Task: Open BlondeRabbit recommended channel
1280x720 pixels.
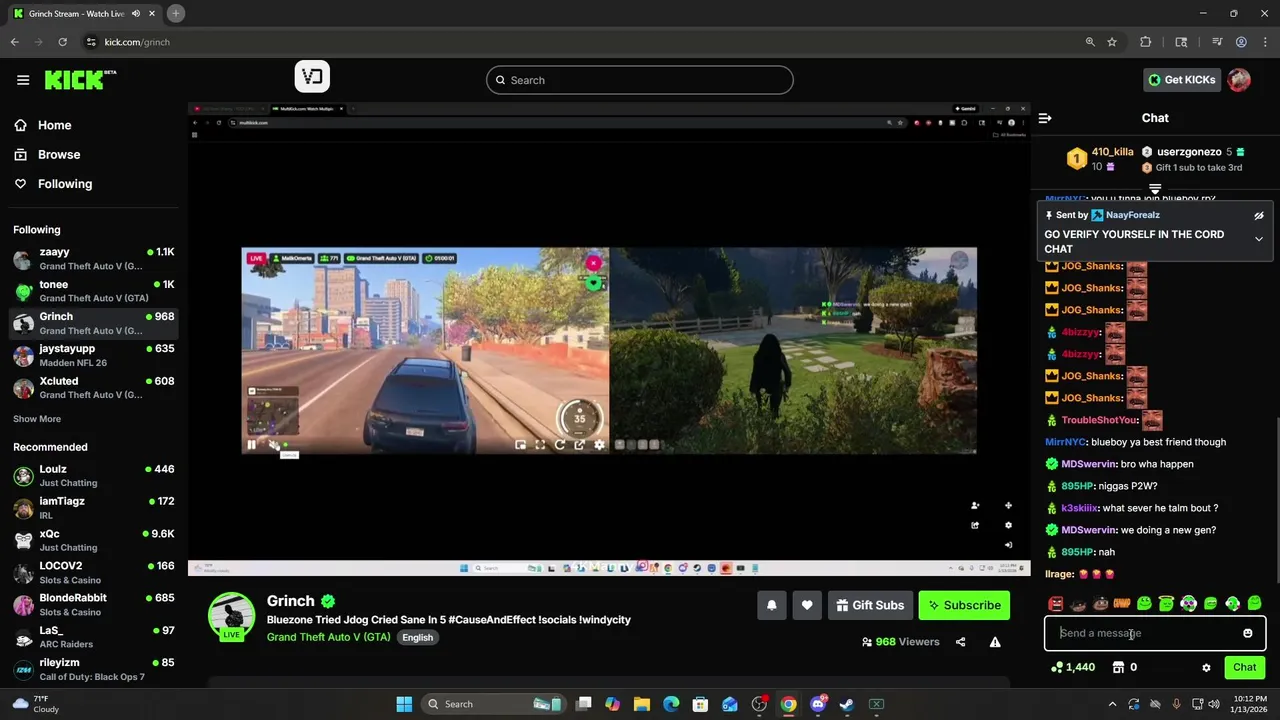Action: pos(94,604)
